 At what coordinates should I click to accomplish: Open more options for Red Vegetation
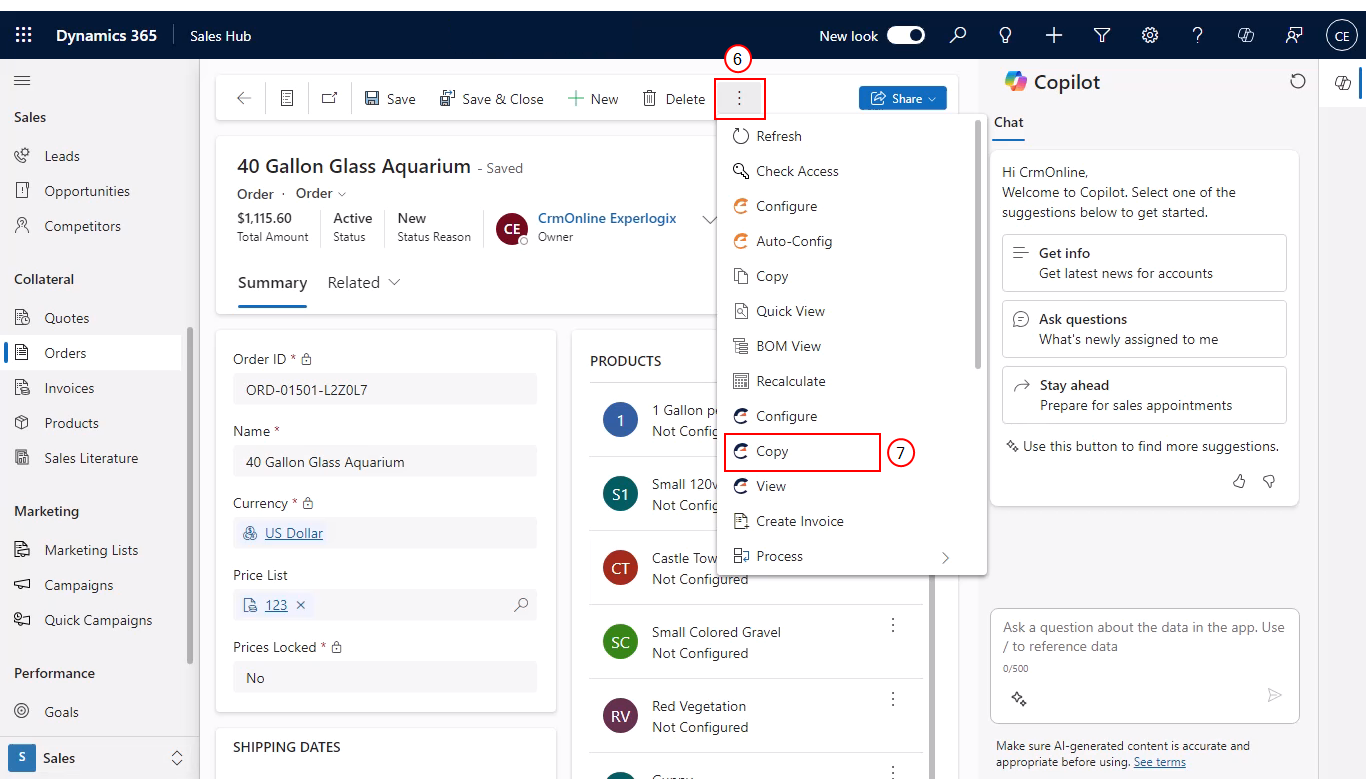point(894,699)
